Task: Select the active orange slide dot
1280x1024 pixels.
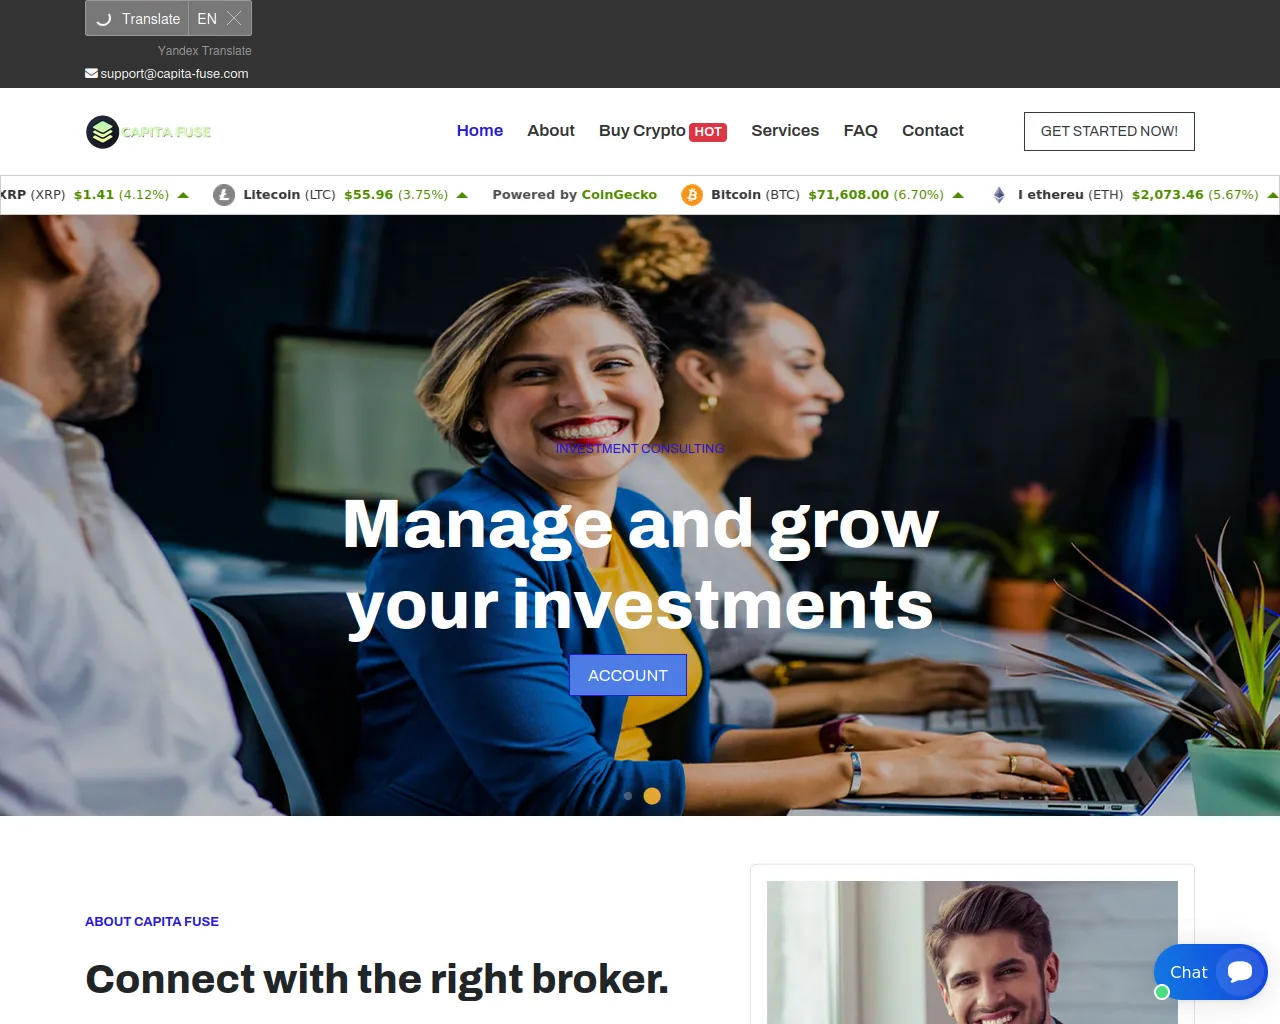Action: [x=652, y=796]
